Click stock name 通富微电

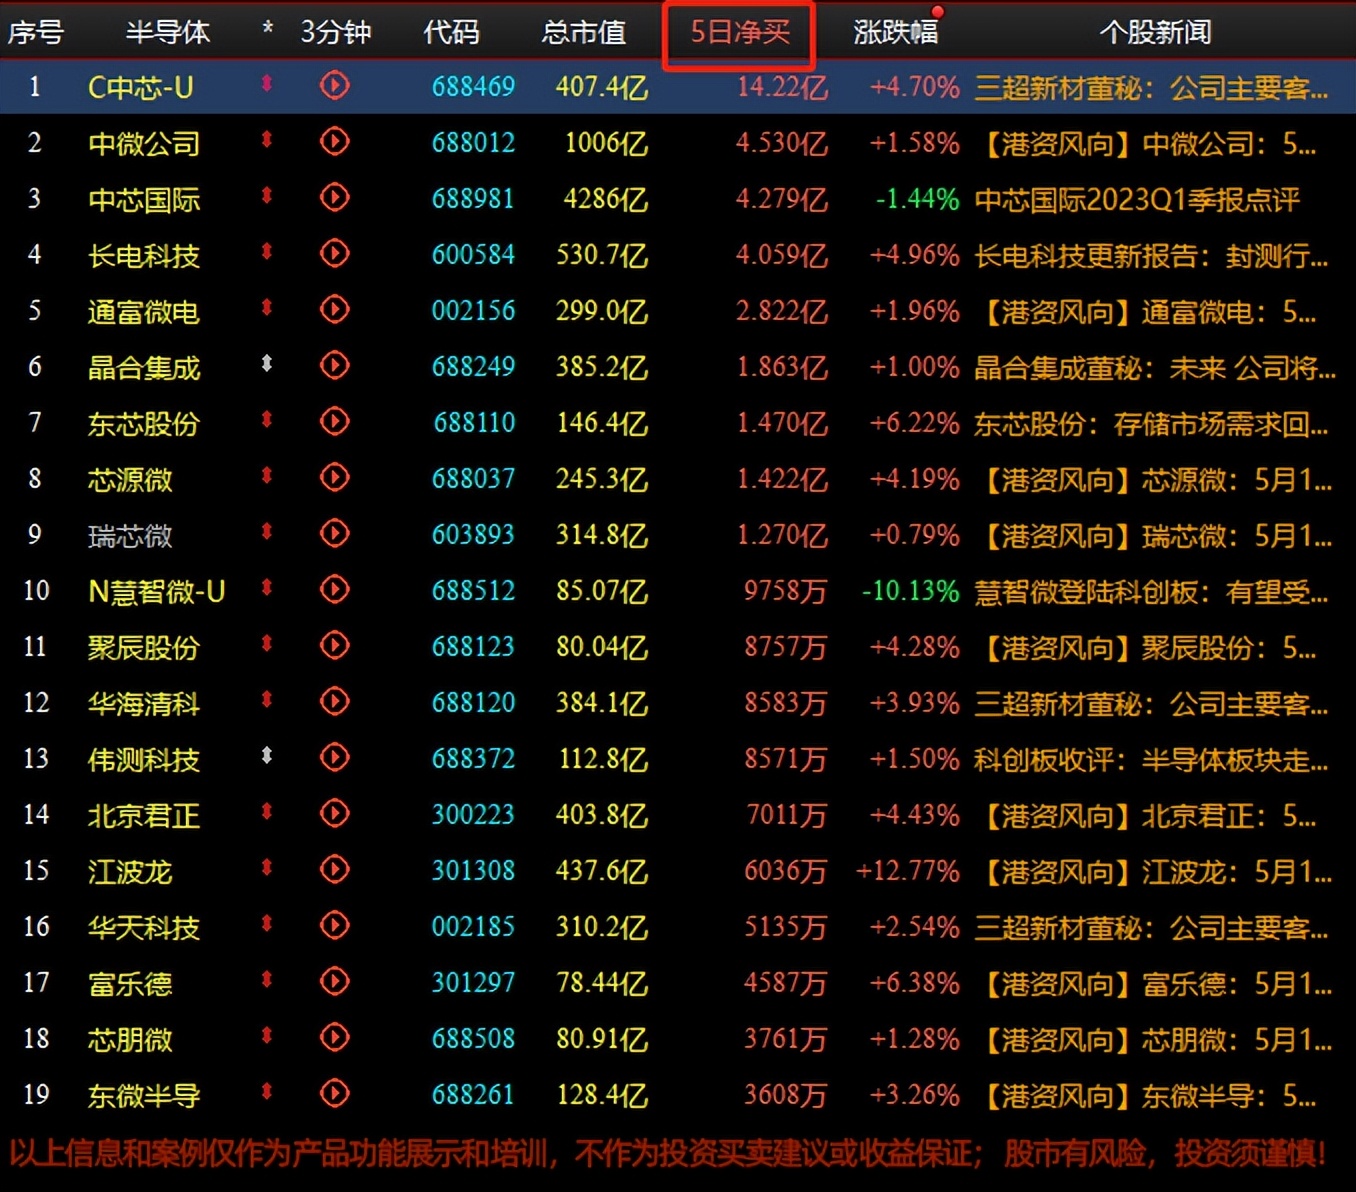click(144, 312)
